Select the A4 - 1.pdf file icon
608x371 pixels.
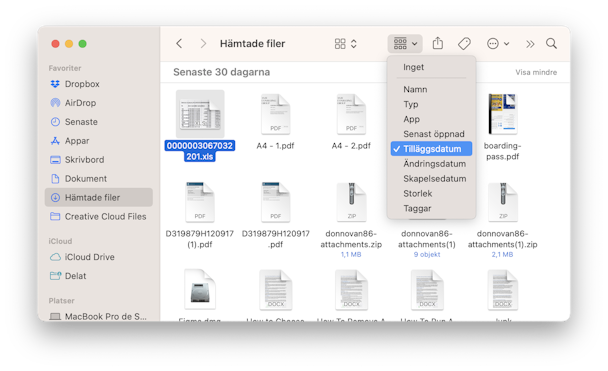[276, 114]
